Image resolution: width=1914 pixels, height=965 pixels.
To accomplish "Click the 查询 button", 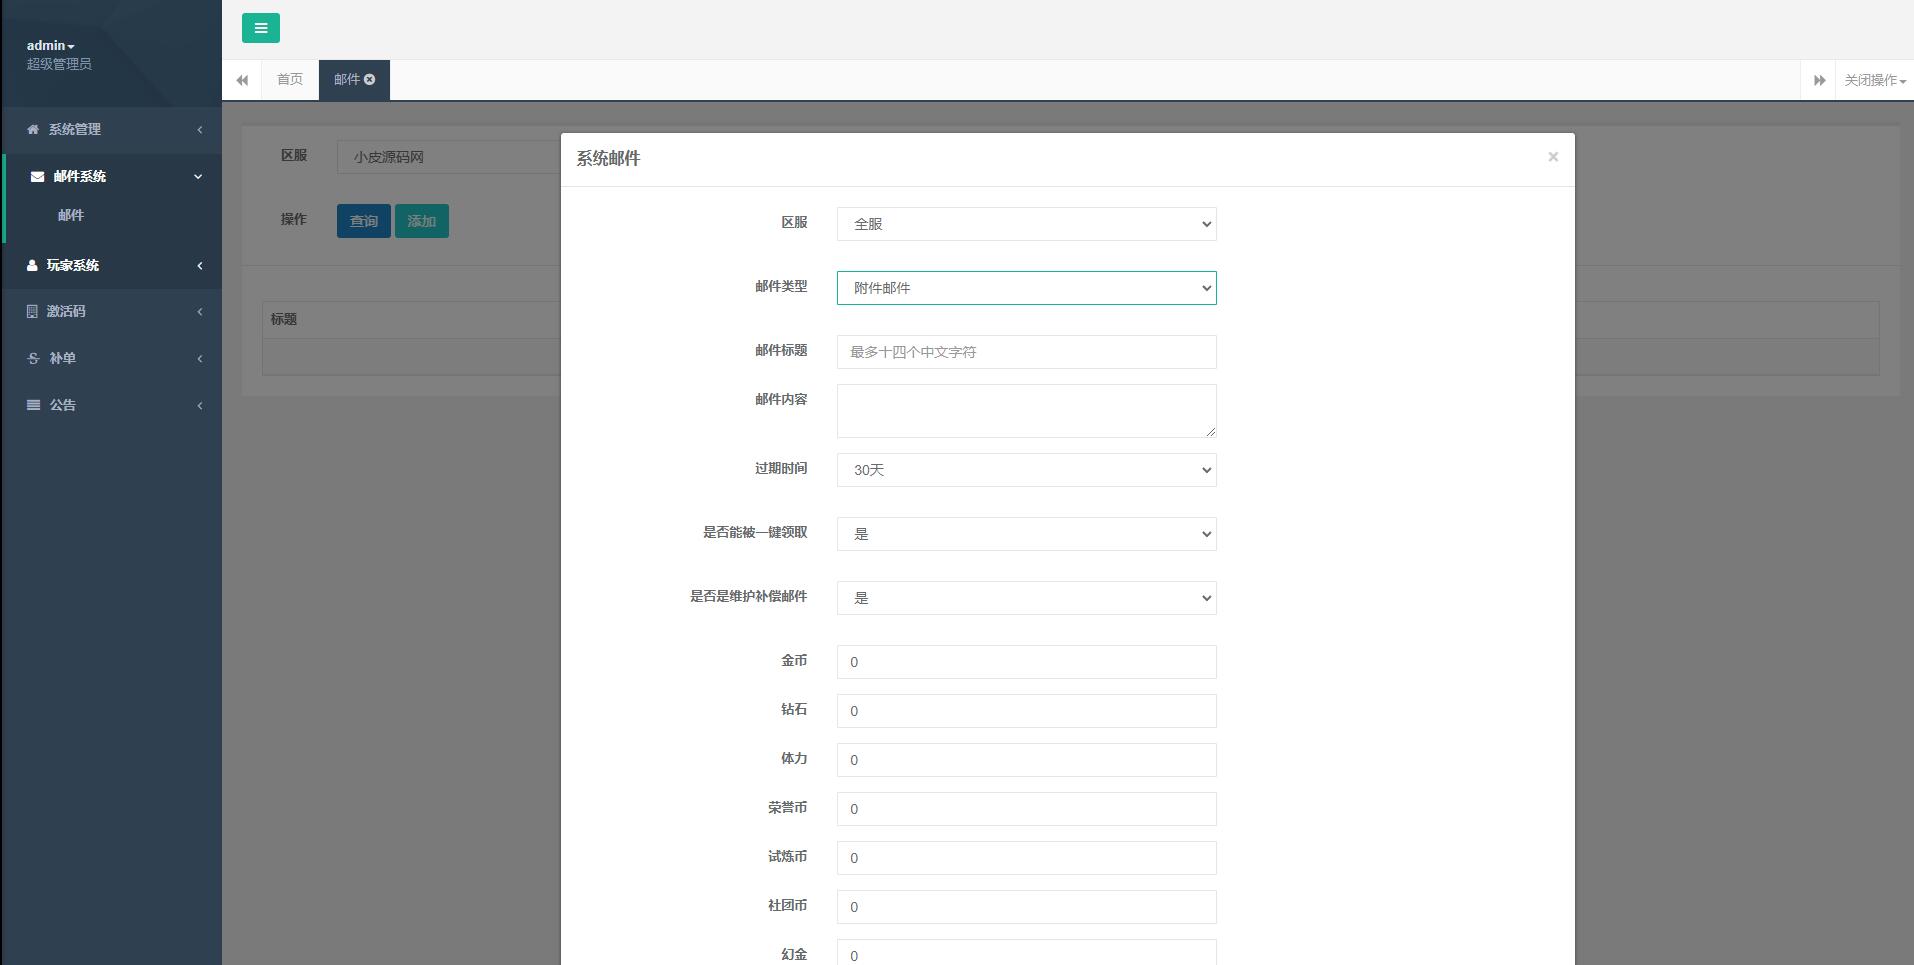I will [x=363, y=221].
